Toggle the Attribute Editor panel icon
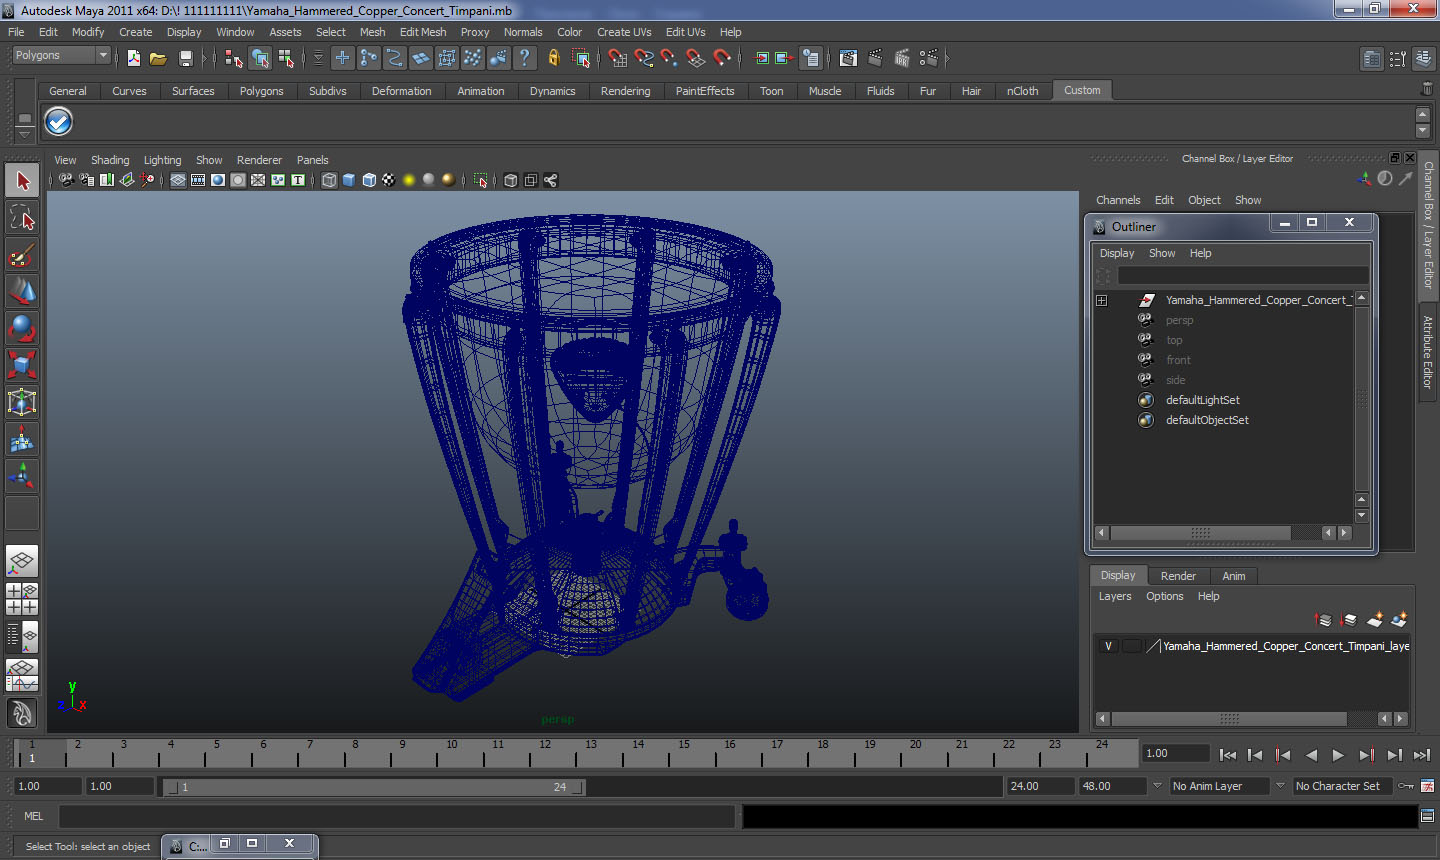Screen dimensions: 1440x860 pos(1372,59)
